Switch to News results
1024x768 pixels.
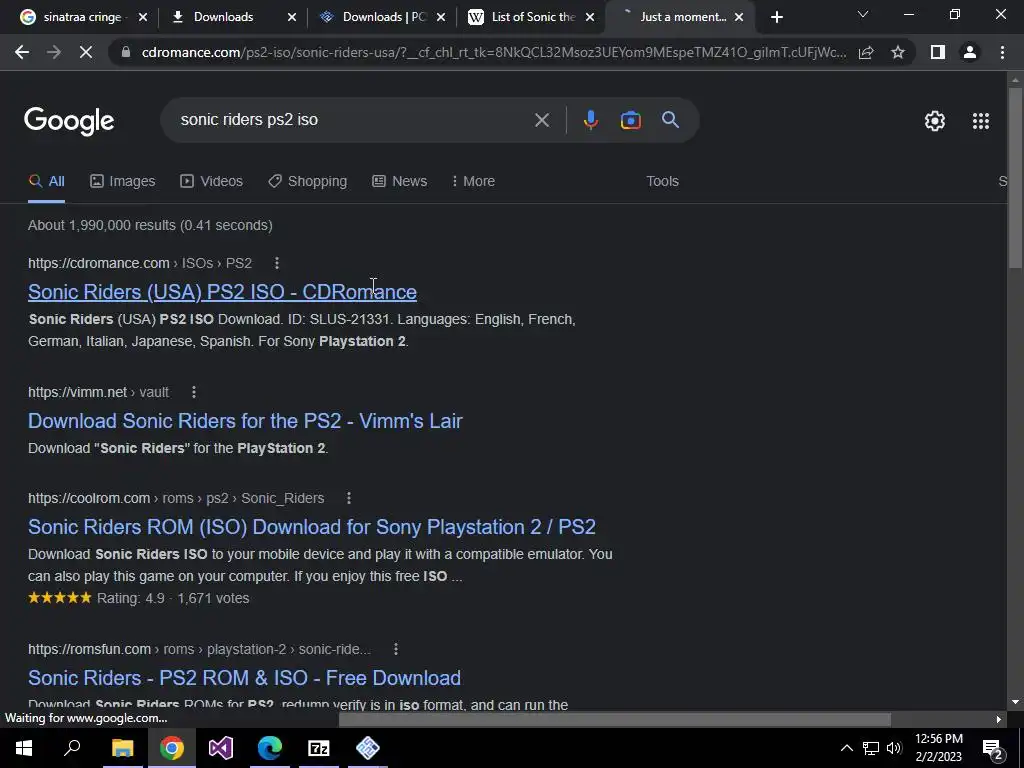pyautogui.click(x=400, y=182)
